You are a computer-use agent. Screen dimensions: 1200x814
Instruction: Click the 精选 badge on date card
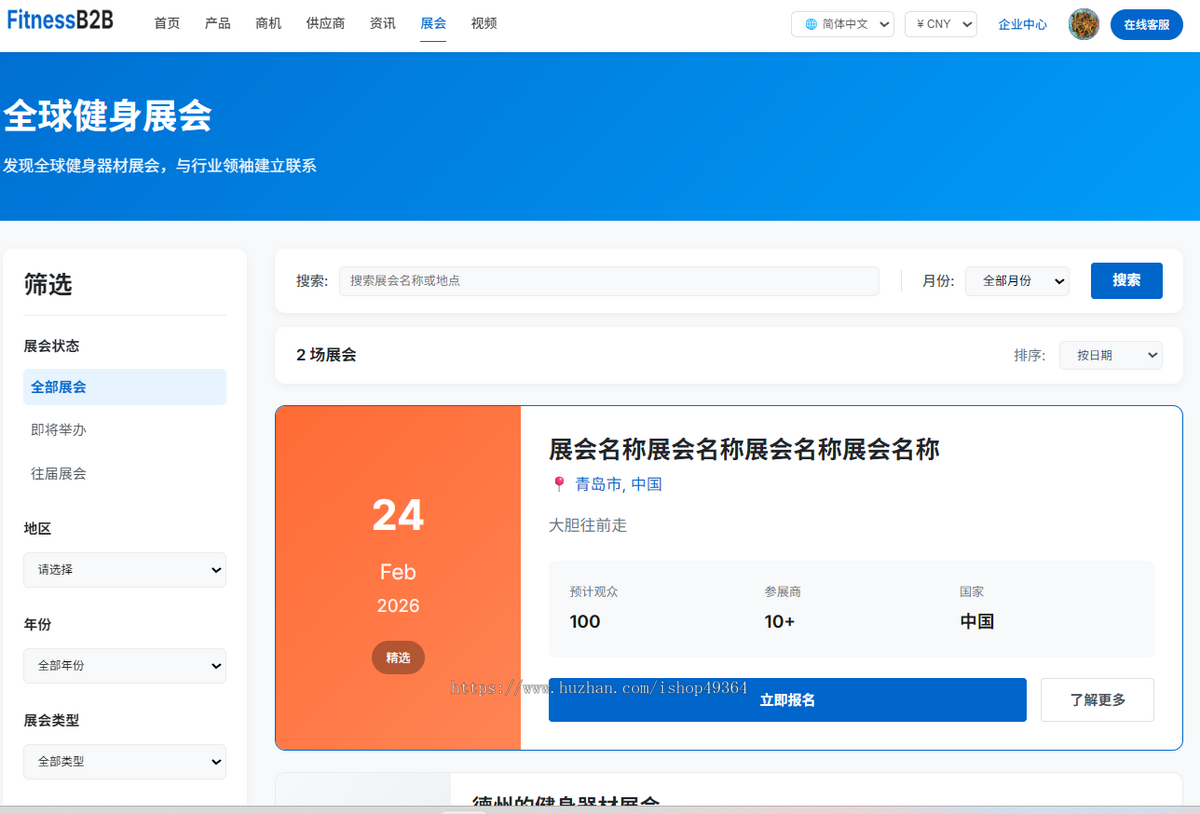coord(398,658)
